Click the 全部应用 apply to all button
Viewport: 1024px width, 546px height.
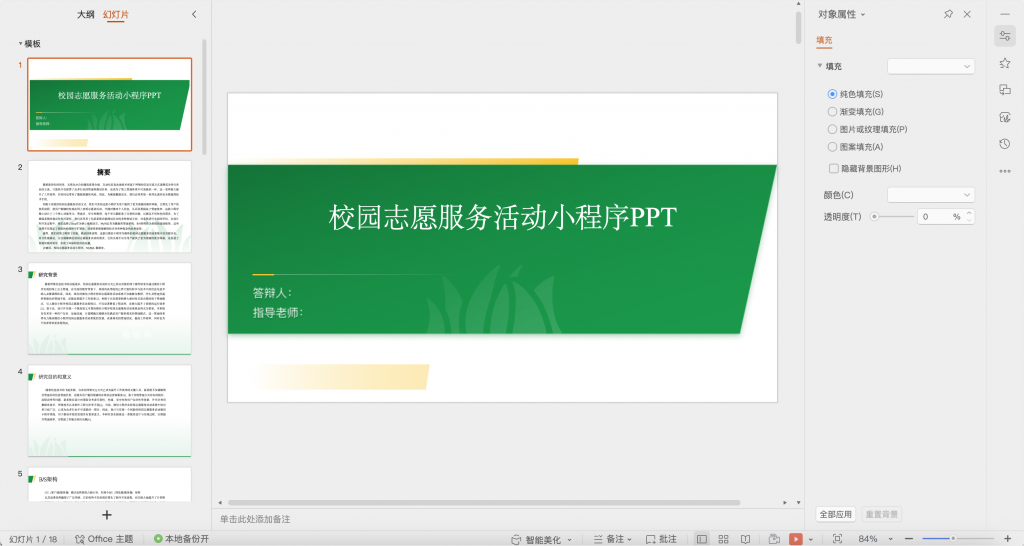point(836,514)
